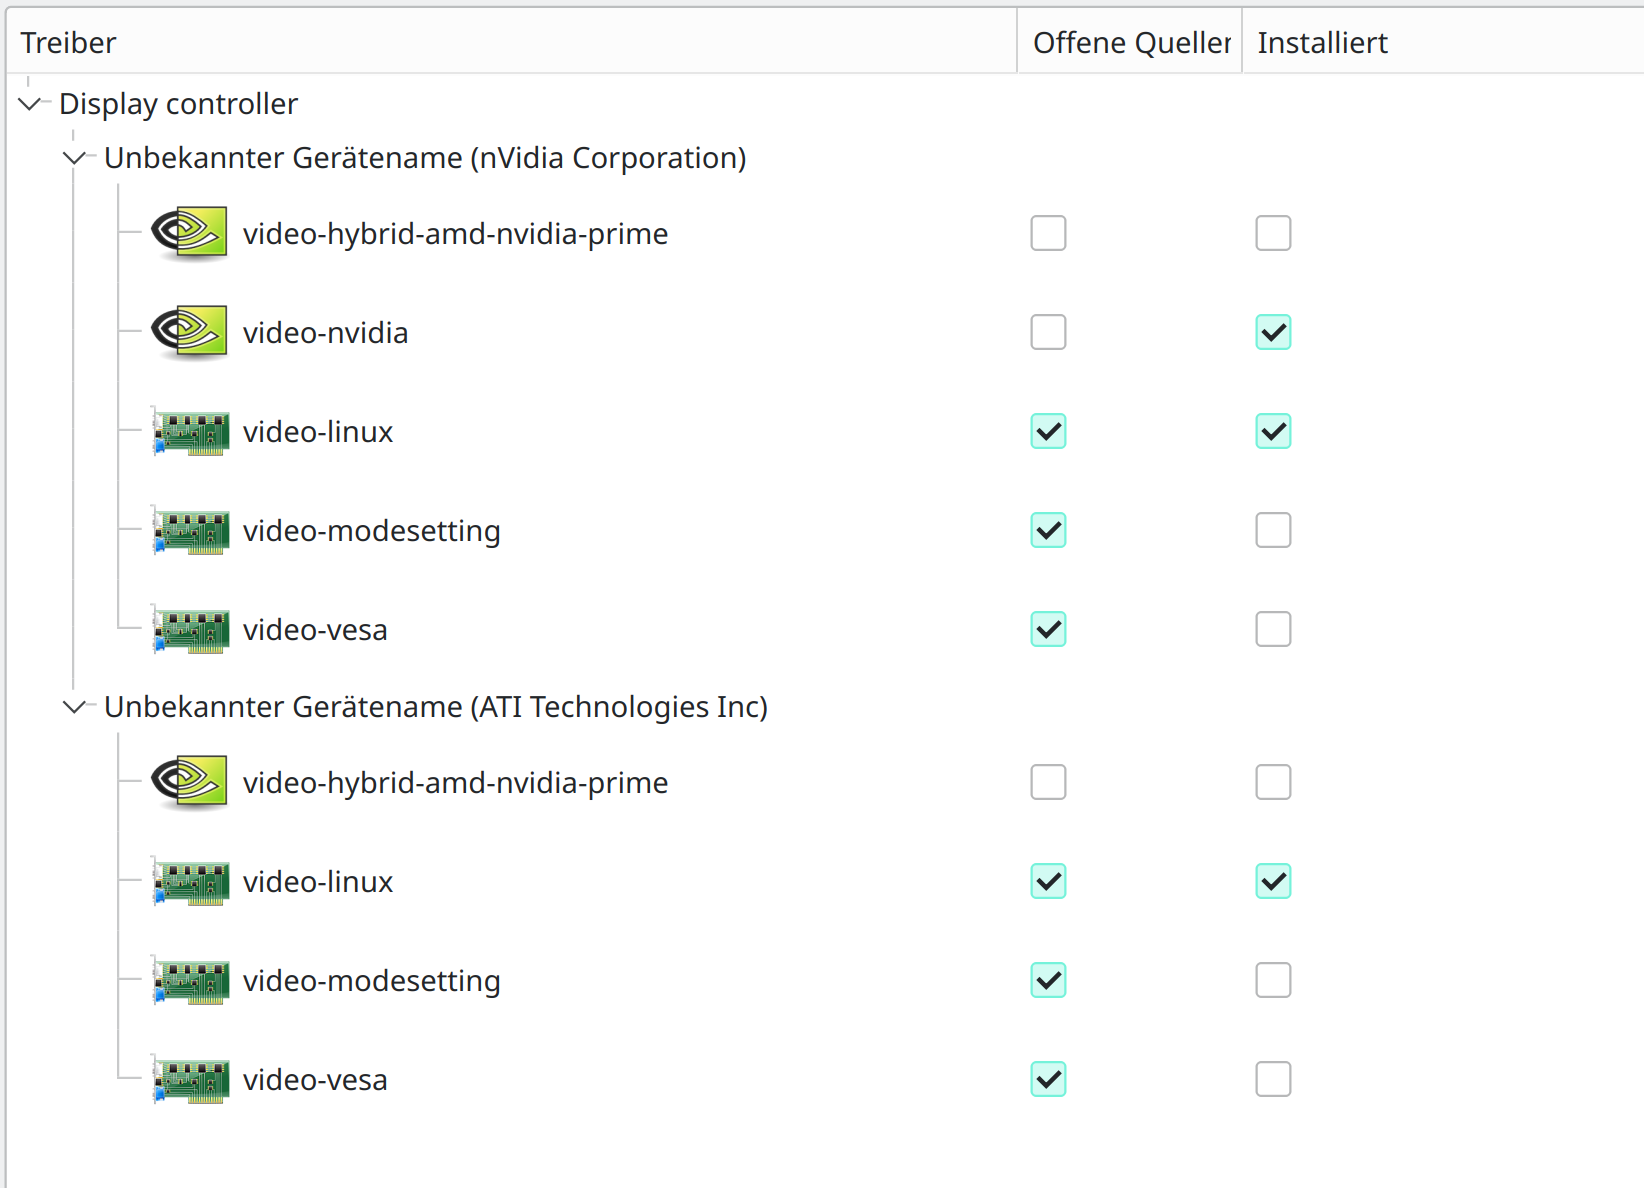Toggle Installiert checkbox for ATI video-linux
This screenshot has width=1644, height=1188.
coord(1273,881)
